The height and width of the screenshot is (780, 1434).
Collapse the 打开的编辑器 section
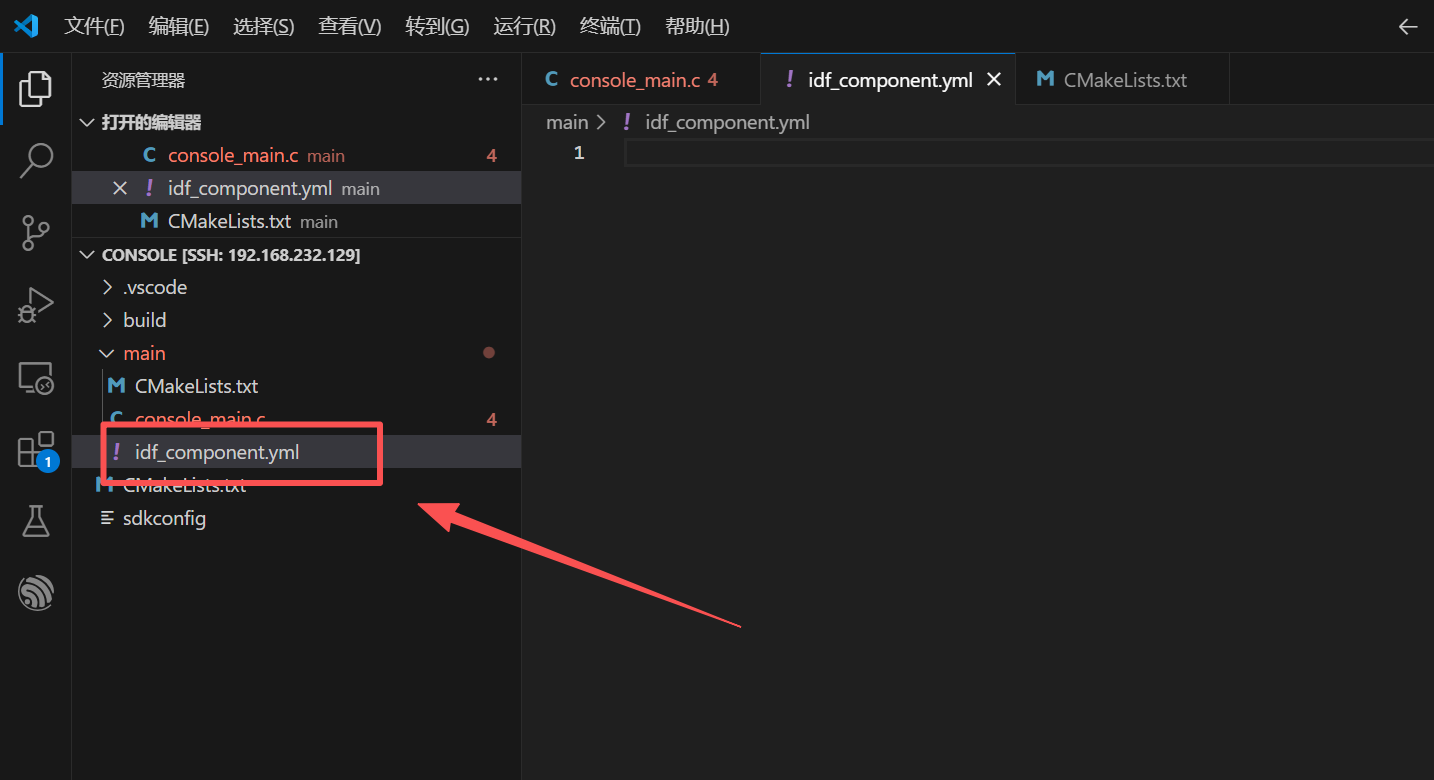[x=296, y=122]
